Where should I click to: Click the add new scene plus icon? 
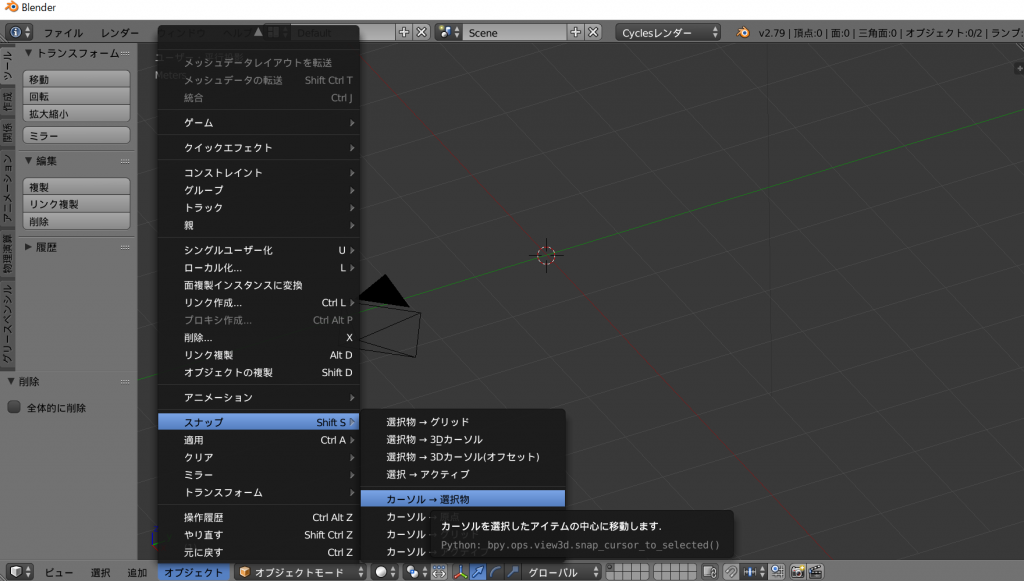tap(576, 32)
